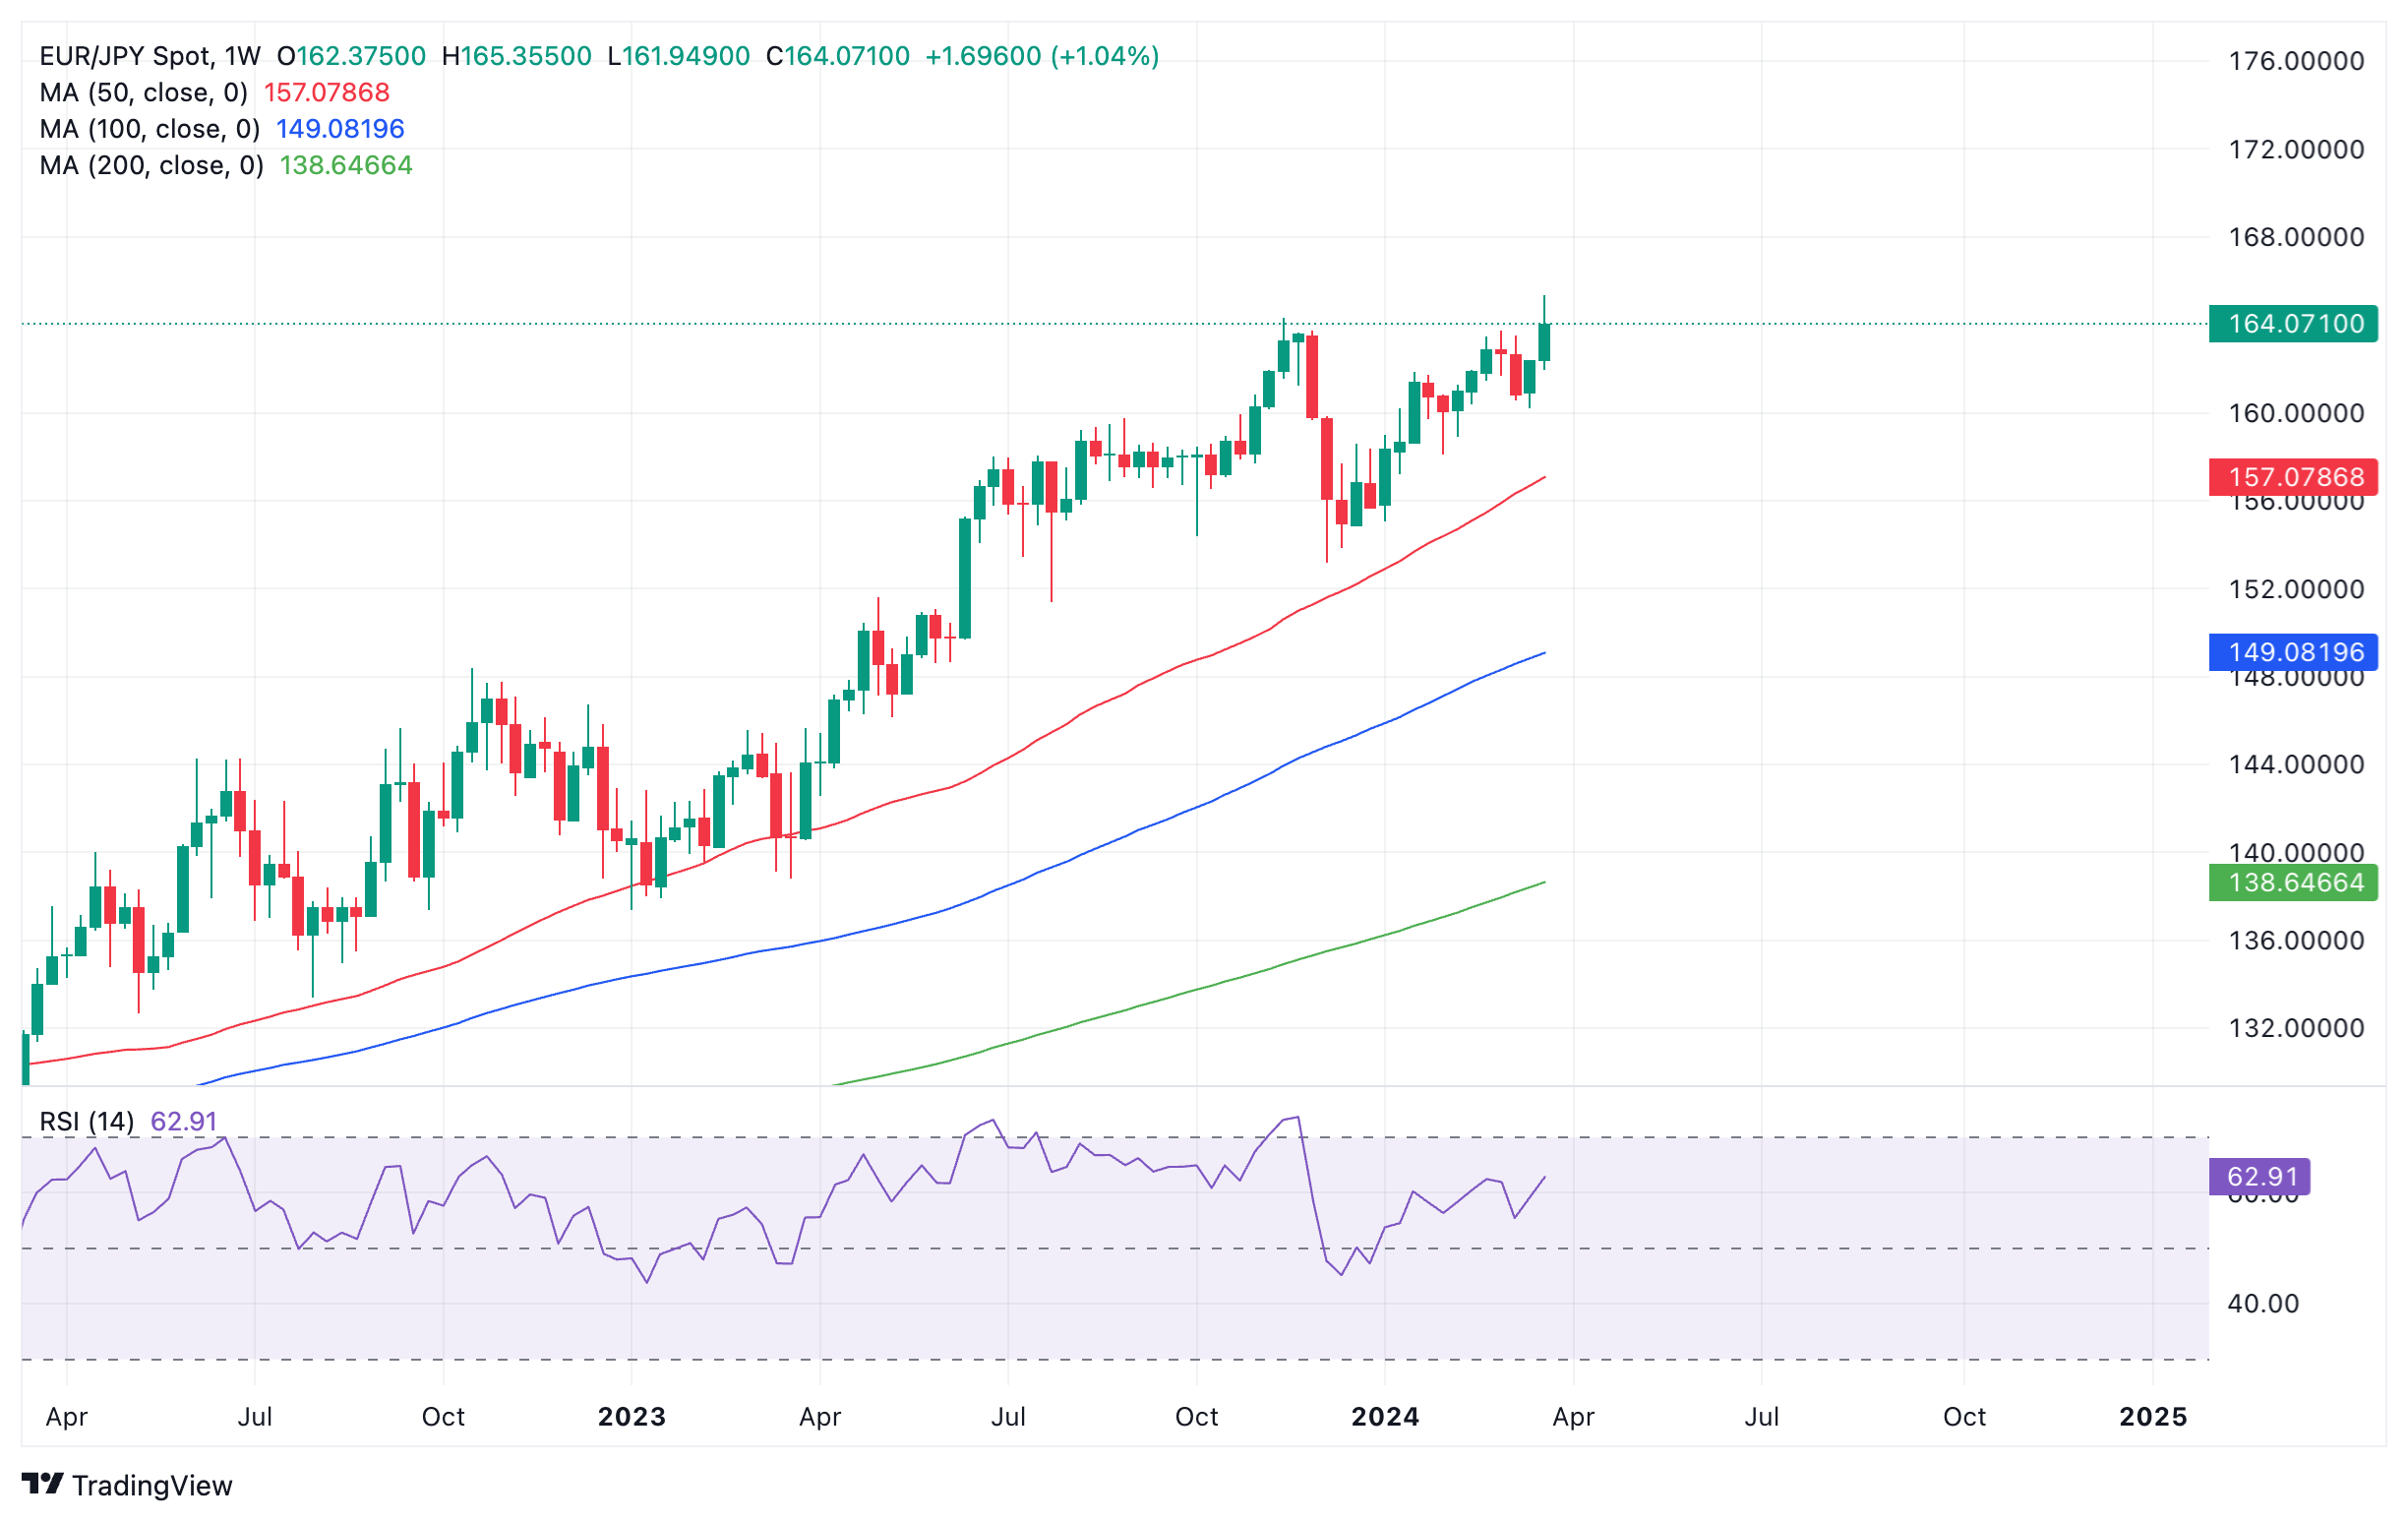Click the green 138.64664 MA price tag

2292,883
